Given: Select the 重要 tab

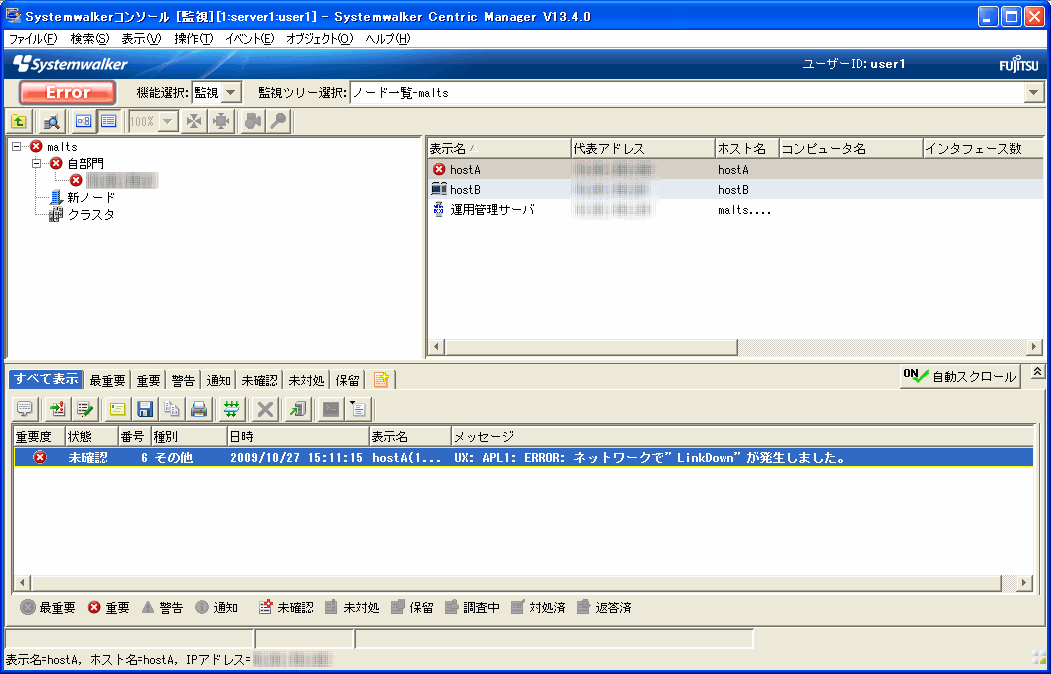Looking at the screenshot, I should (148, 380).
